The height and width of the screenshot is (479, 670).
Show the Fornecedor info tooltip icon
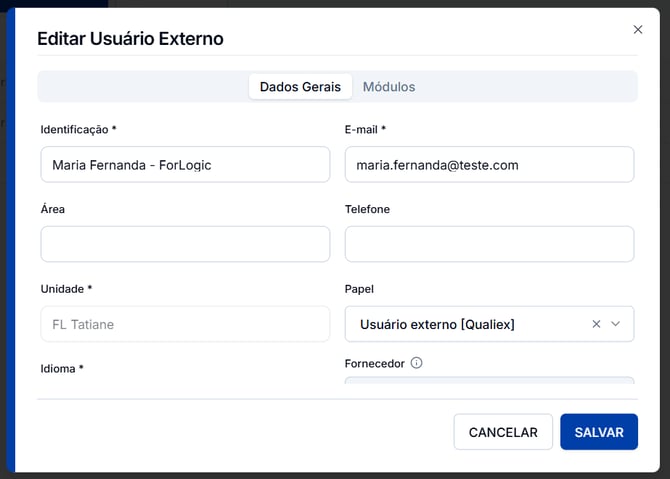coord(416,363)
